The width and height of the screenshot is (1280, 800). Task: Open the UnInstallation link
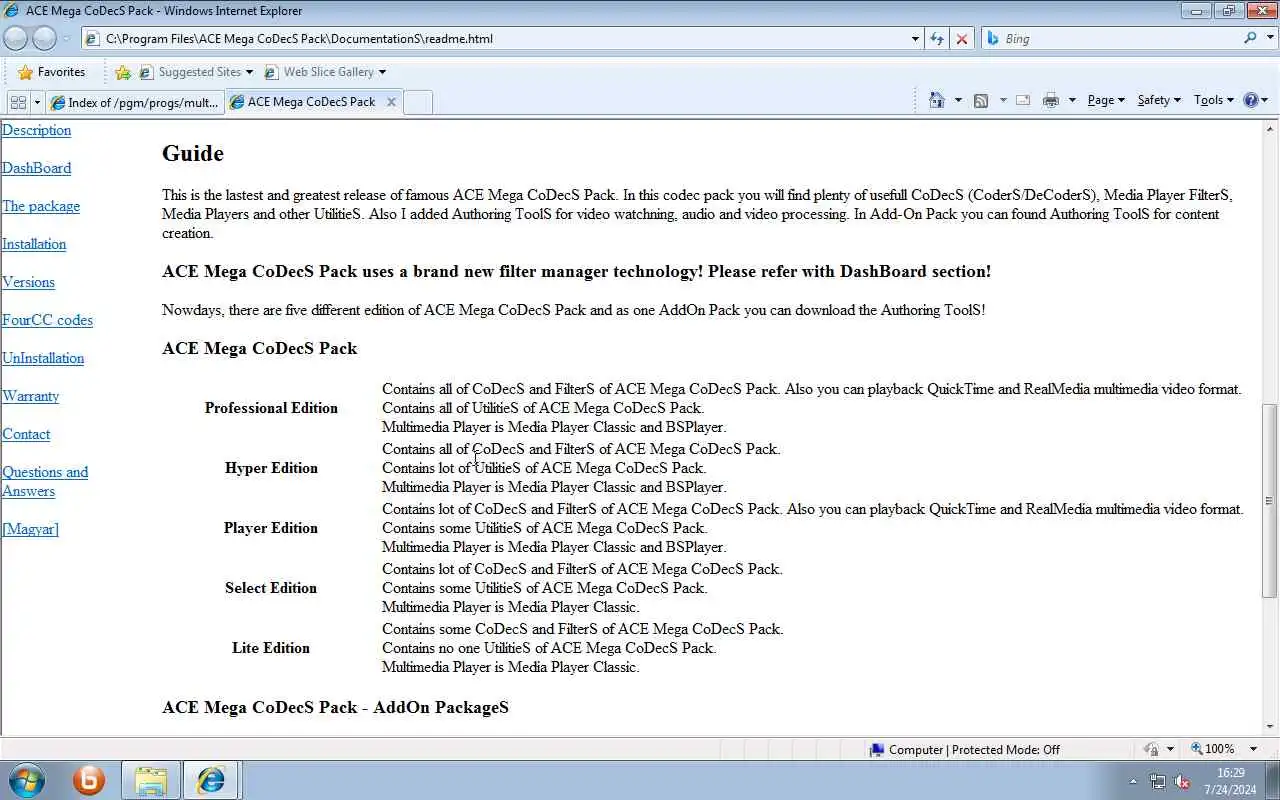[x=43, y=358]
